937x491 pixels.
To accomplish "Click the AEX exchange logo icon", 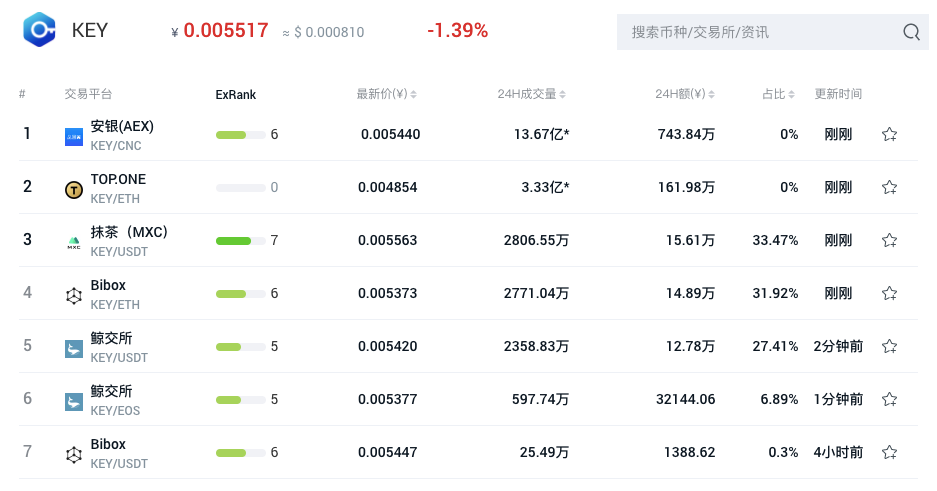I will coord(74,137).
